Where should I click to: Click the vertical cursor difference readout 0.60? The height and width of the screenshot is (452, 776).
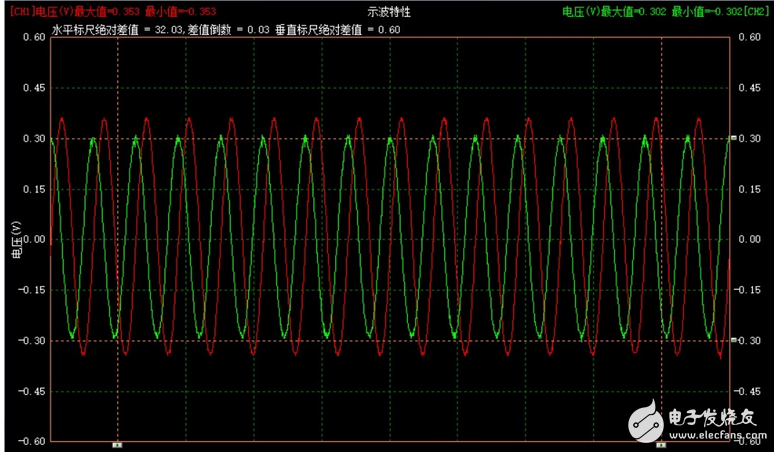coord(389,30)
